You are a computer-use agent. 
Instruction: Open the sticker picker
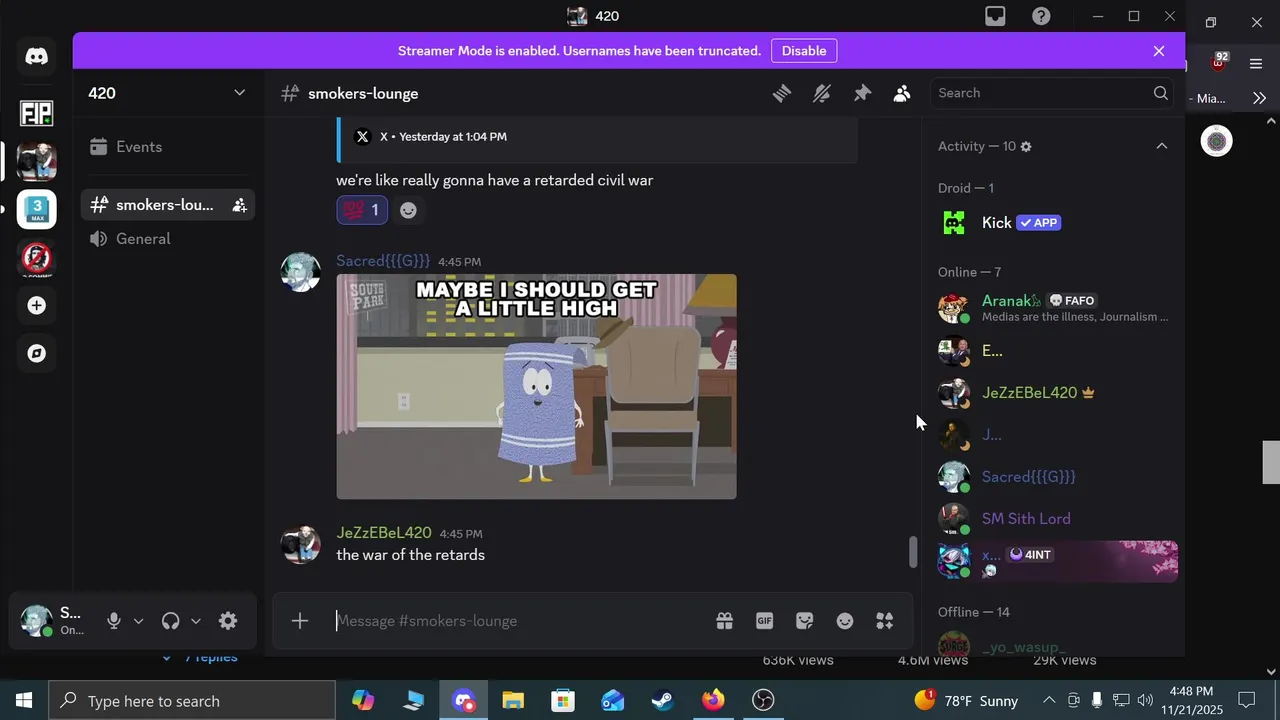(x=805, y=621)
